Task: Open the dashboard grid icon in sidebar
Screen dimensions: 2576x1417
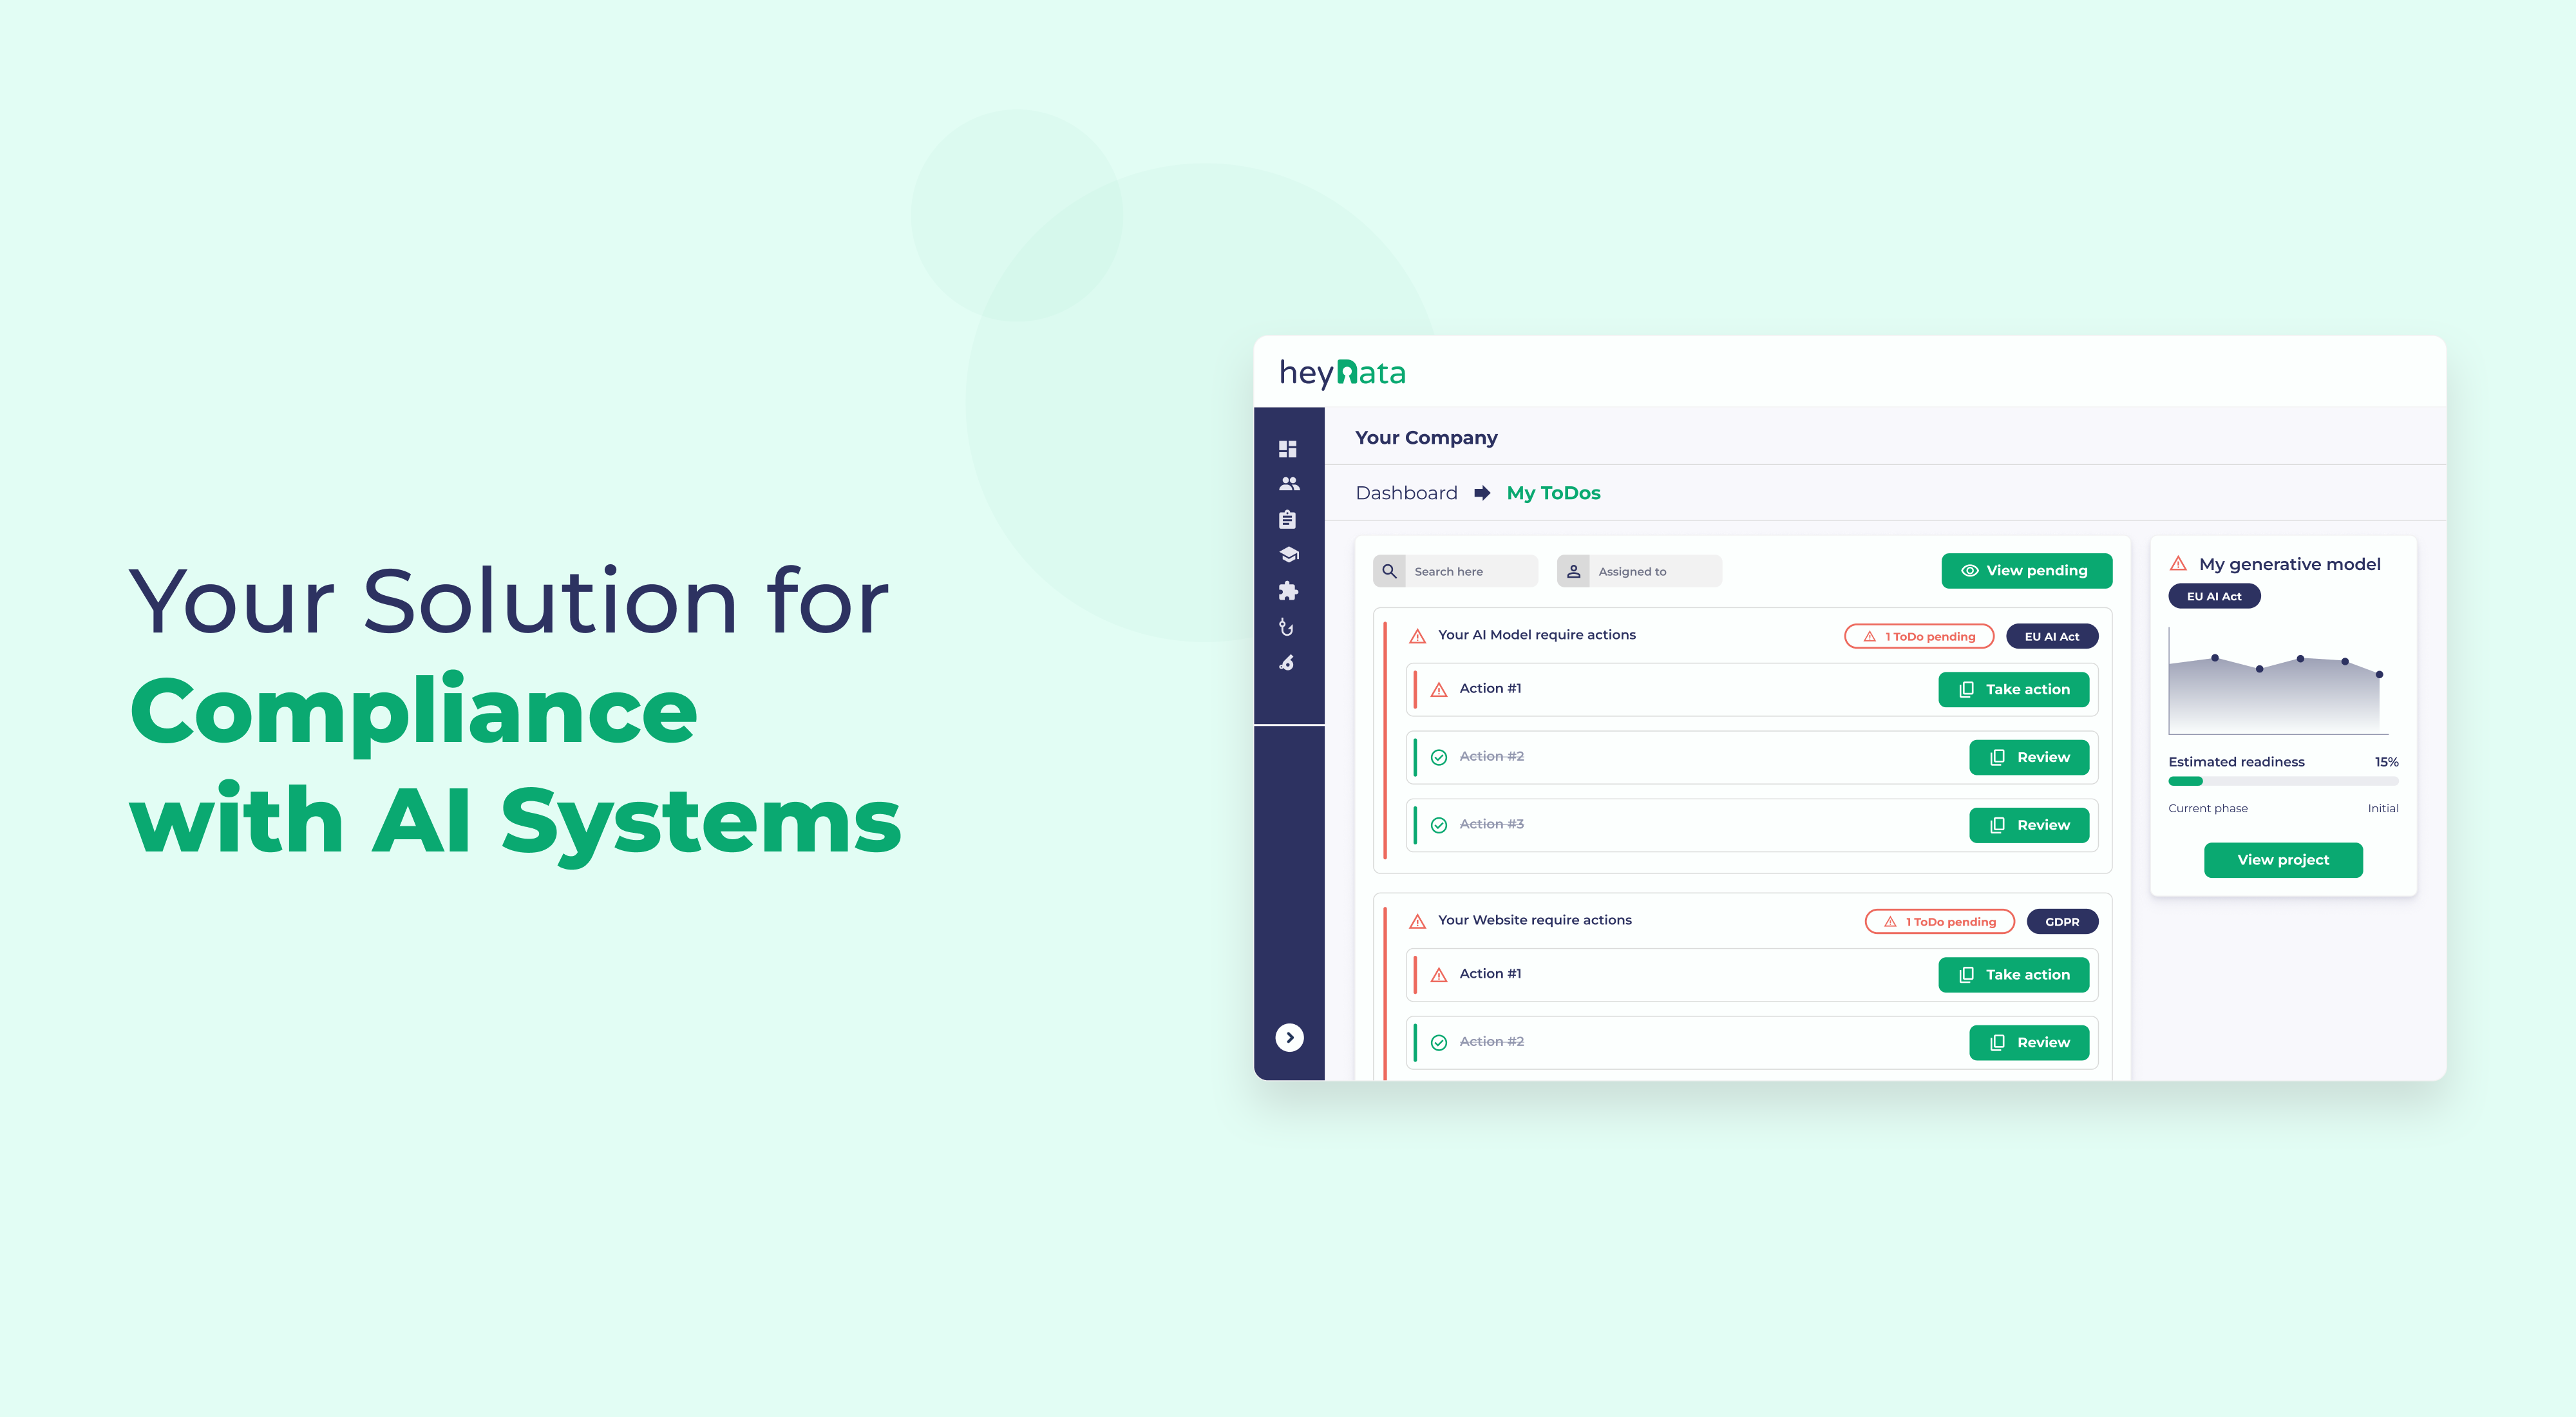Action: tap(1287, 449)
